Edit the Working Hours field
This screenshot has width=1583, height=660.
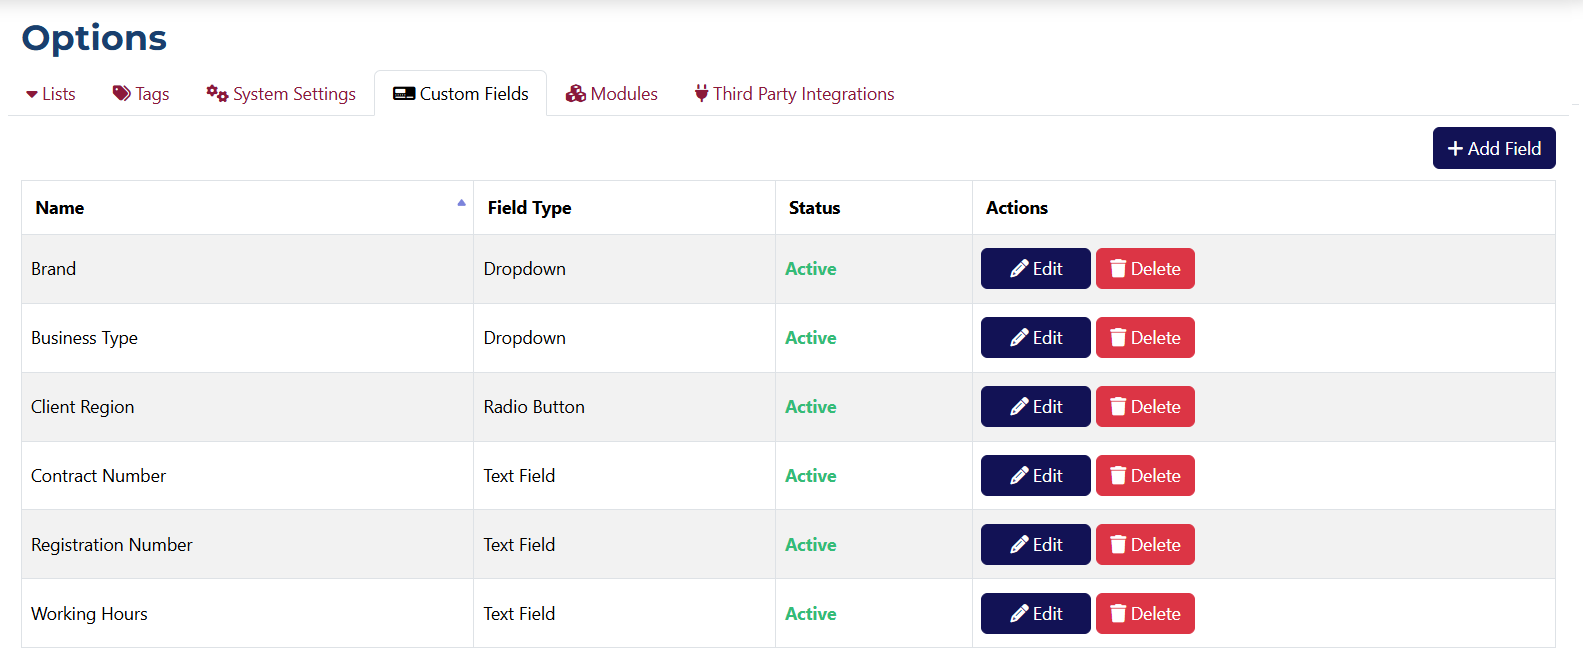point(1036,614)
